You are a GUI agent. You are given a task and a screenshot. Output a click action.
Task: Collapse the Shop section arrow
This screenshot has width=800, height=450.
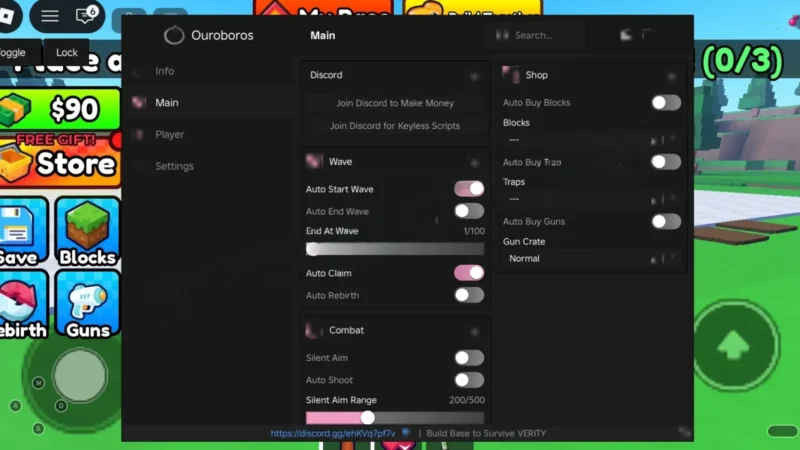coord(671,77)
